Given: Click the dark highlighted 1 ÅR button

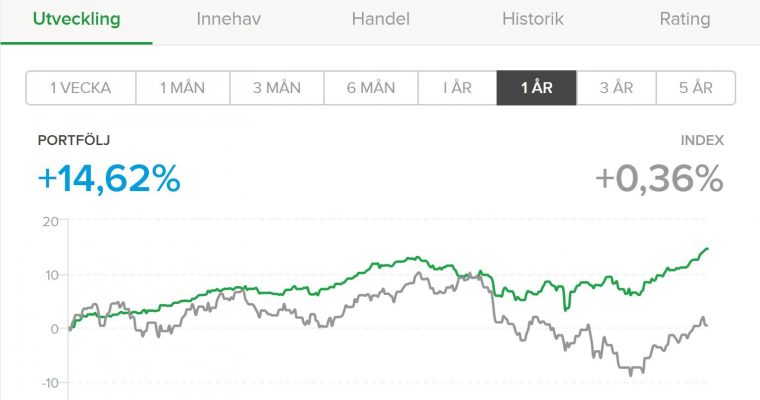Looking at the screenshot, I should click(537, 88).
